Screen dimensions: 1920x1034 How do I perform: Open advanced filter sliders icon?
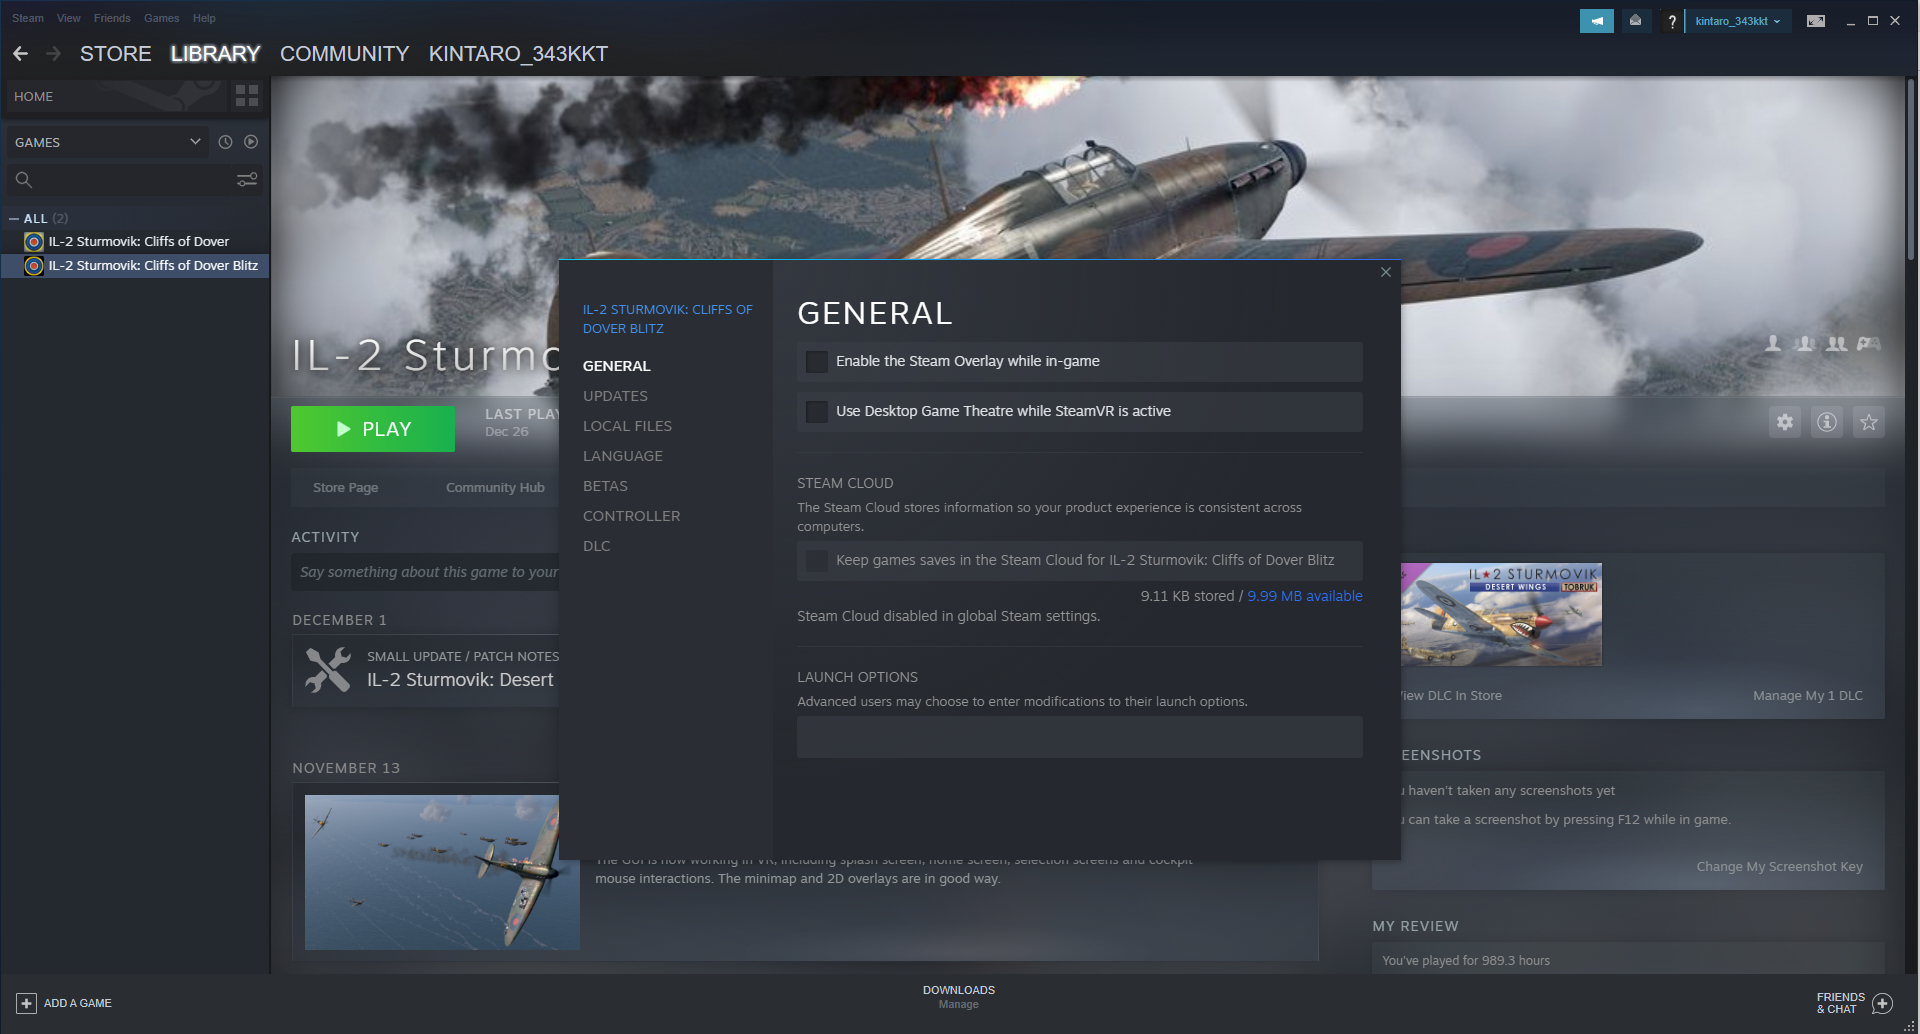tap(247, 180)
